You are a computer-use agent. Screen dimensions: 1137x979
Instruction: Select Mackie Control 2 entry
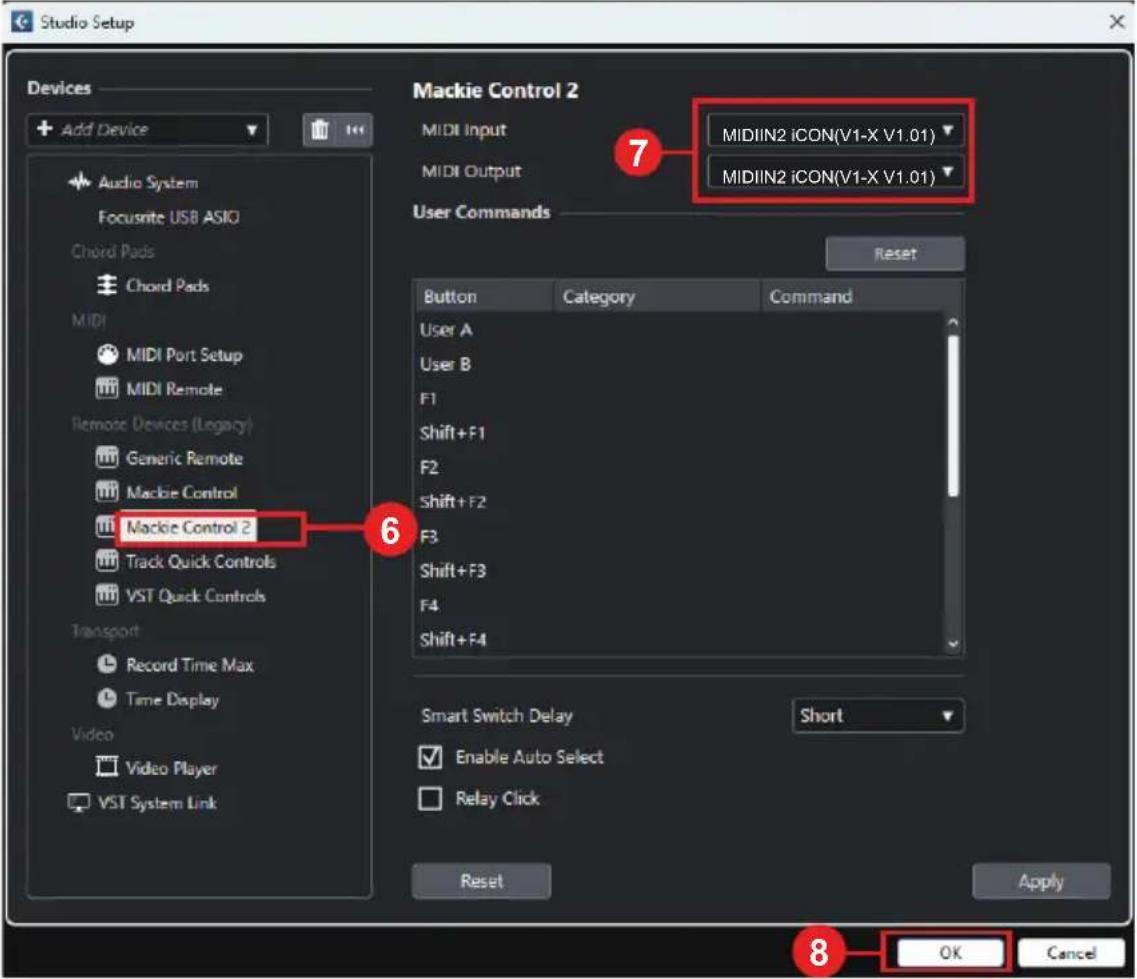[189, 527]
